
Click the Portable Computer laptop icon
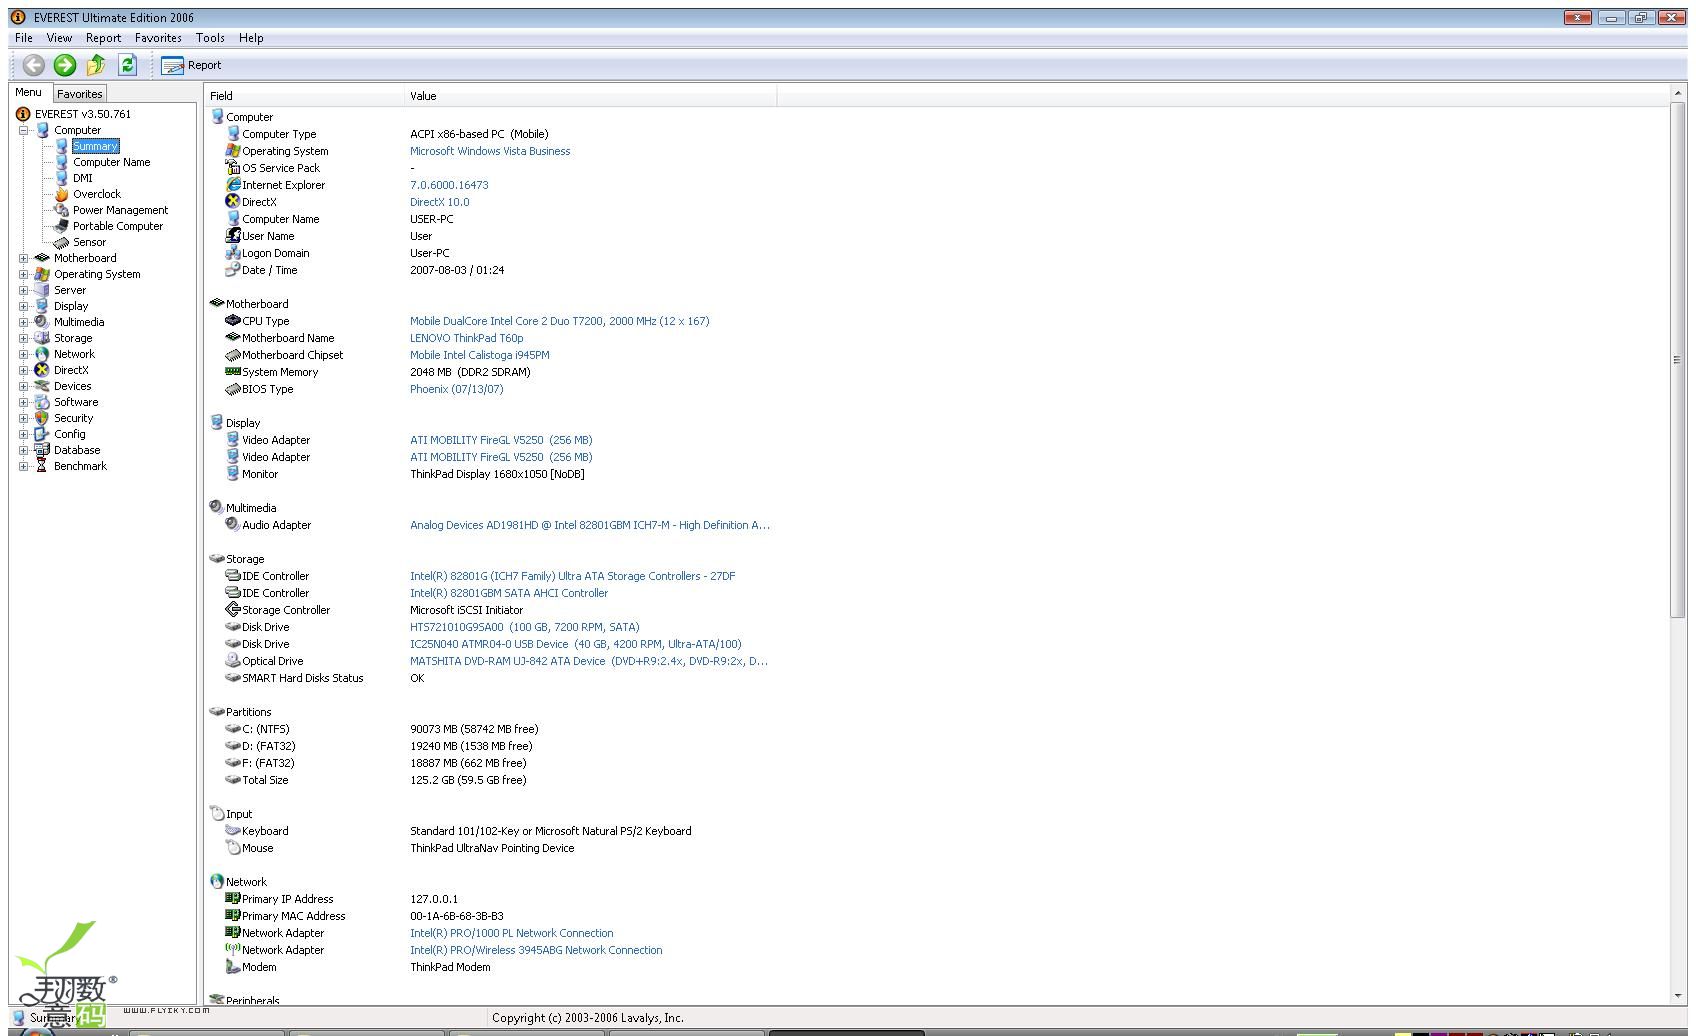coord(62,226)
